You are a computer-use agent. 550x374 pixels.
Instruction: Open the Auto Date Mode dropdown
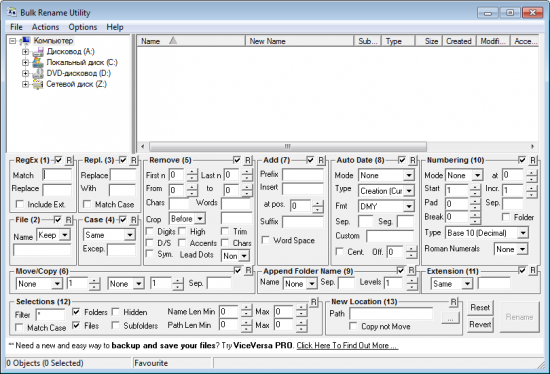pyautogui.click(x=409, y=175)
